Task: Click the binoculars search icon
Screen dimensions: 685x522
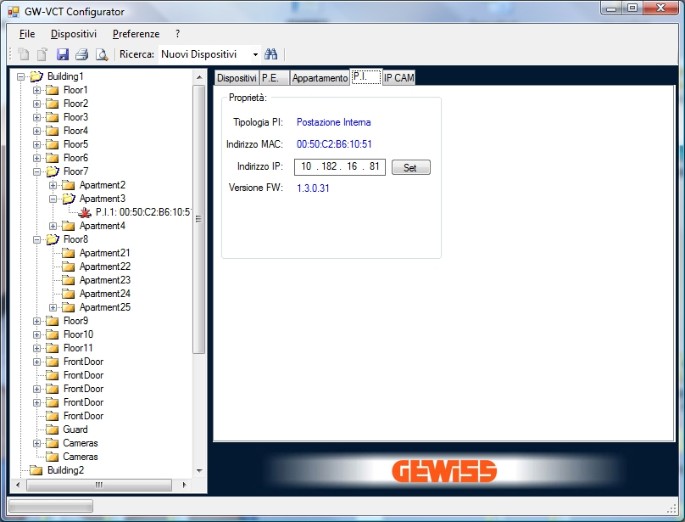Action: (x=270, y=54)
